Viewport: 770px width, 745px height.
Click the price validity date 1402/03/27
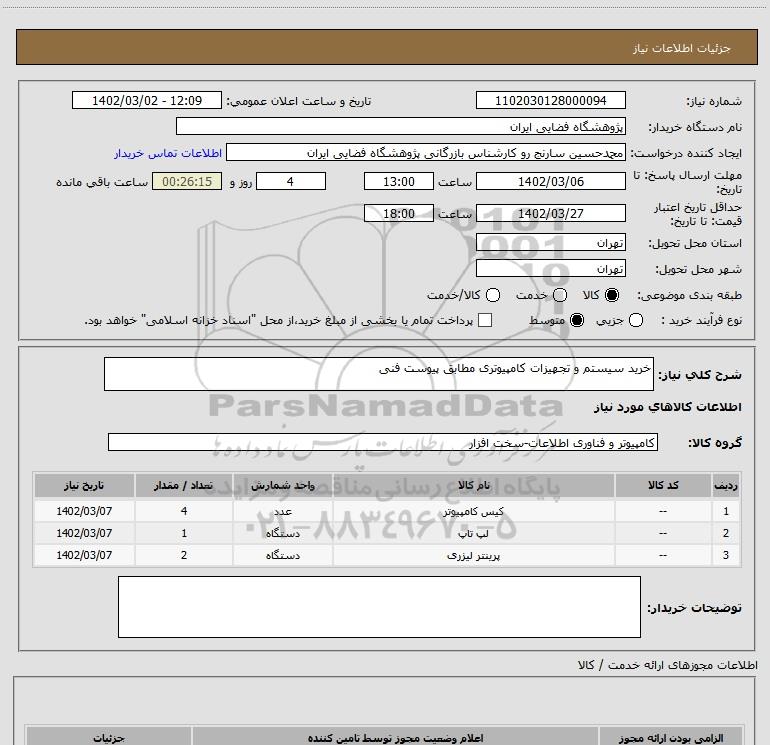(550, 213)
